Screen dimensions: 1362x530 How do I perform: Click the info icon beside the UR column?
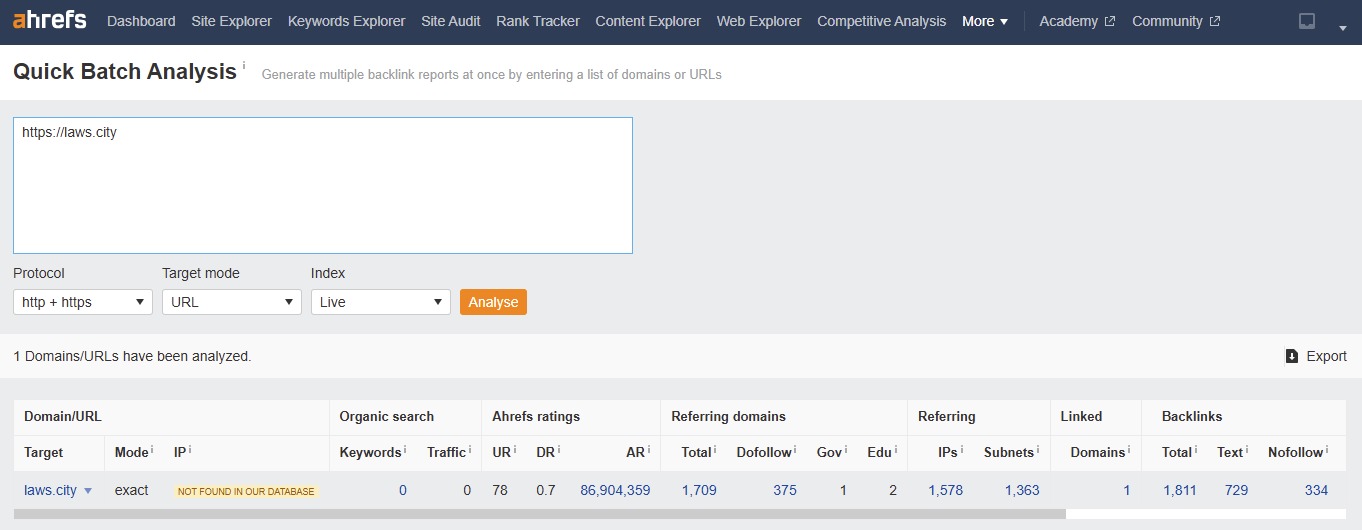(x=515, y=451)
